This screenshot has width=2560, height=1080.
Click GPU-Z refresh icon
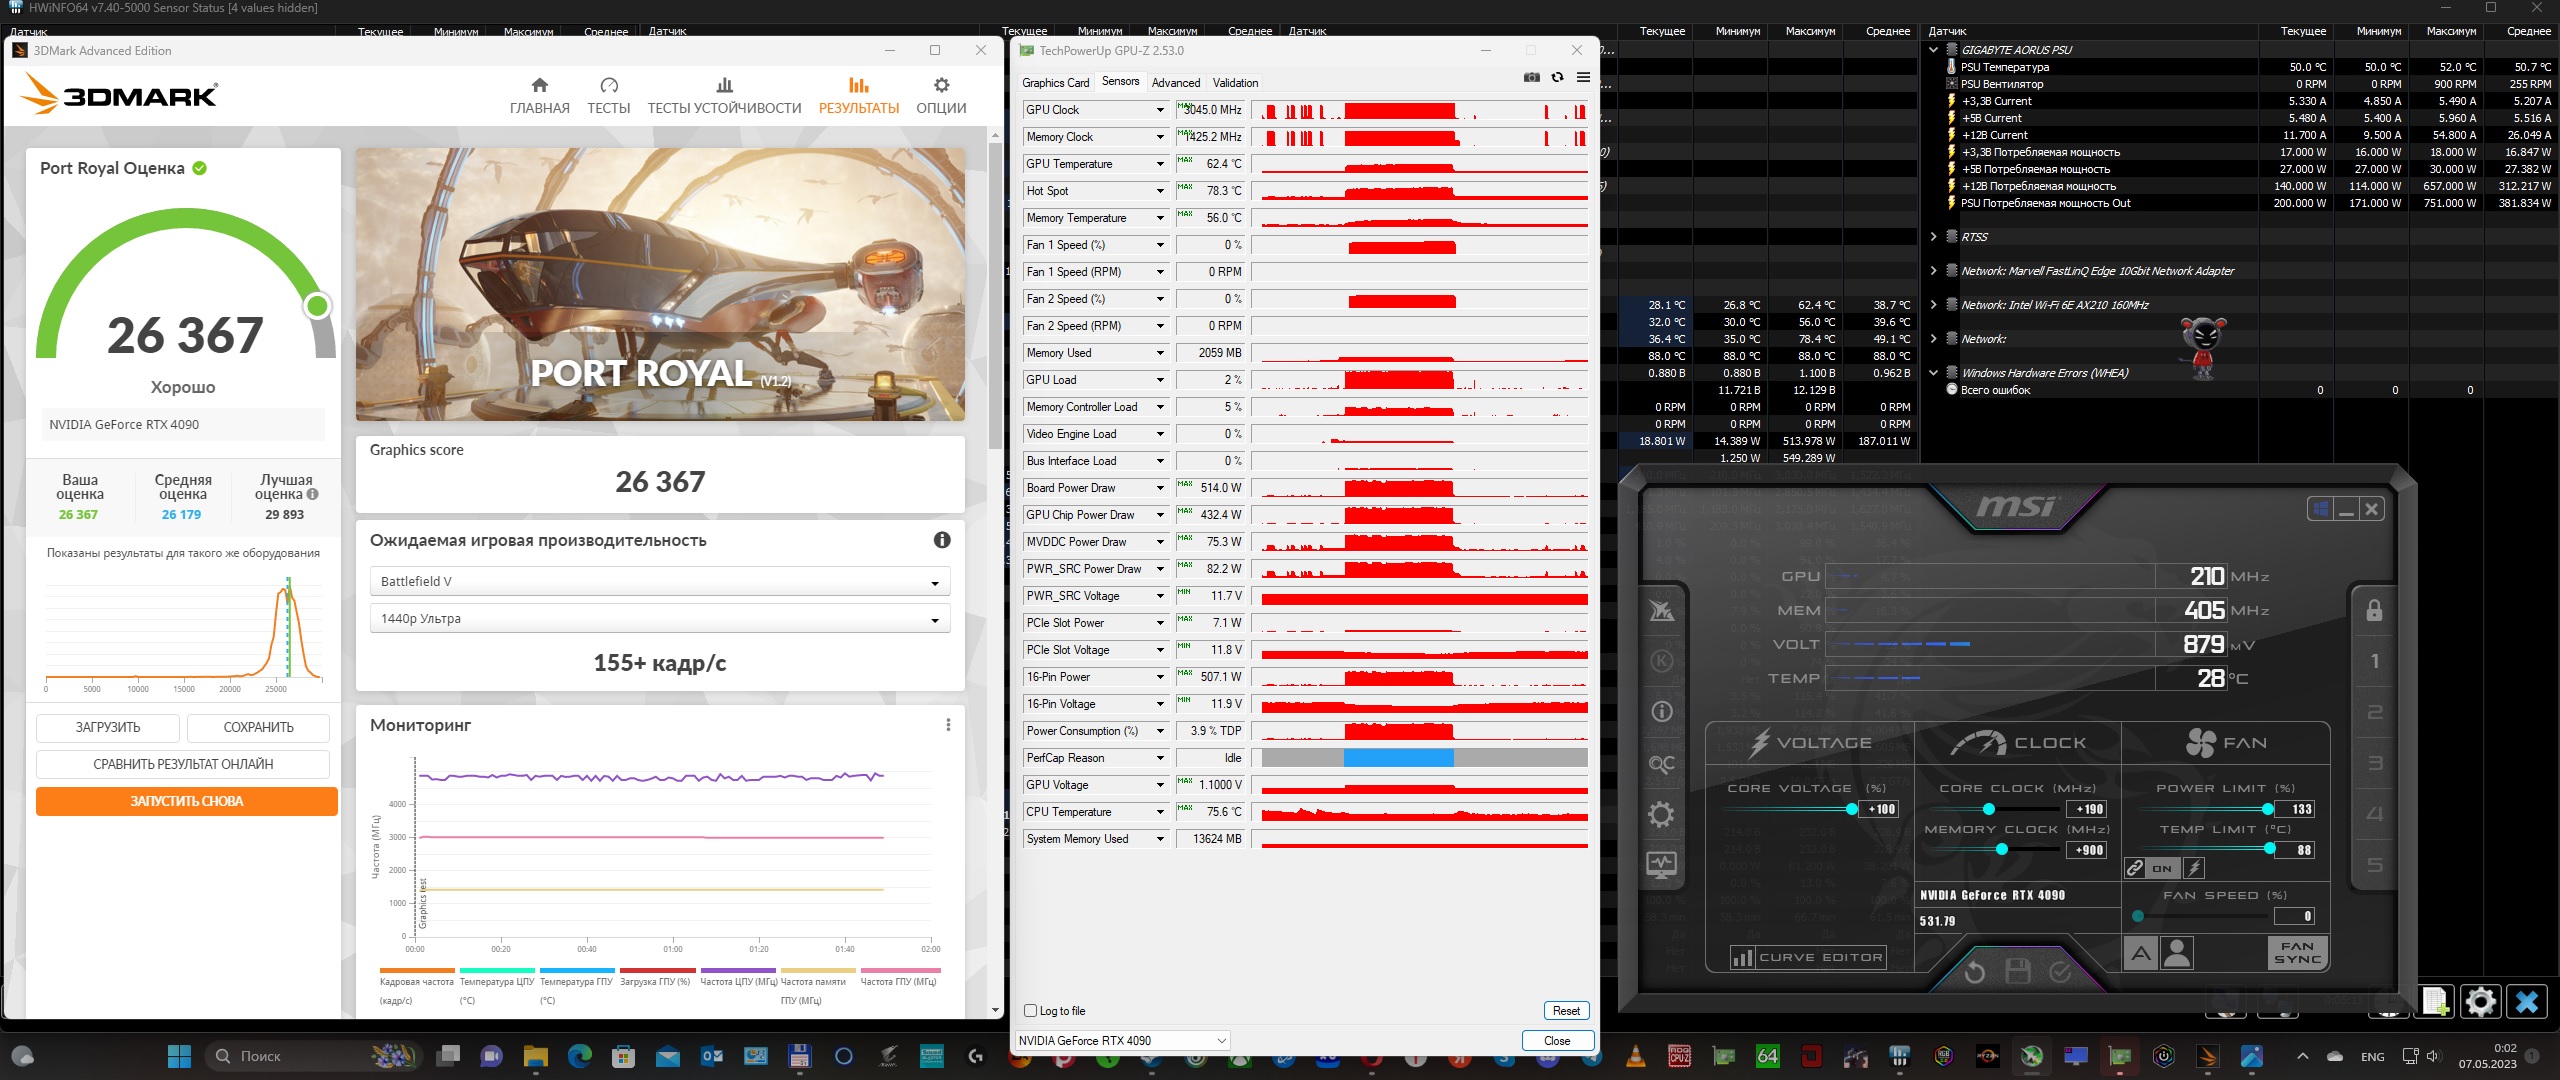(1557, 77)
